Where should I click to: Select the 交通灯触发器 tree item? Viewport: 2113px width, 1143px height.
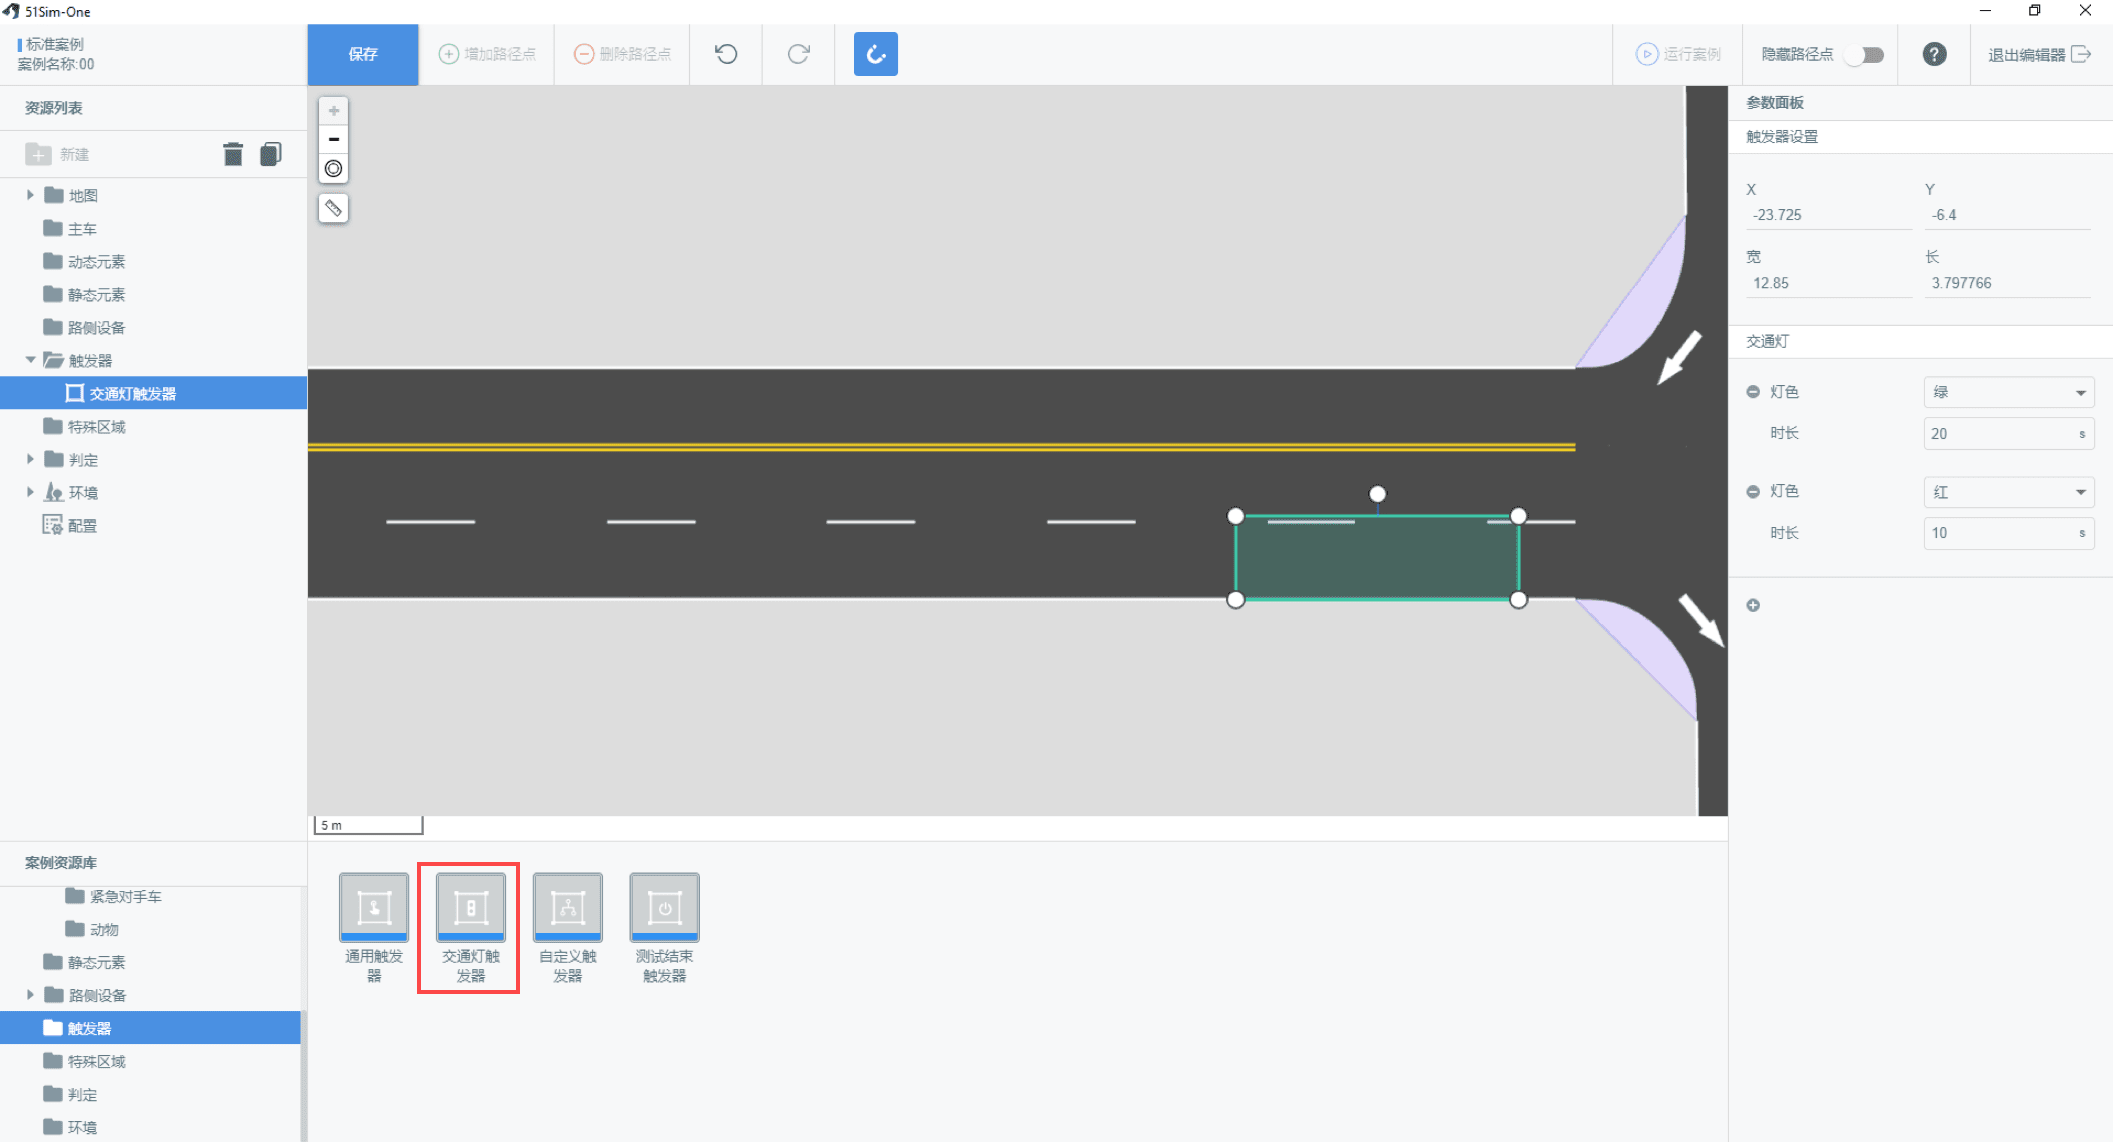153,393
